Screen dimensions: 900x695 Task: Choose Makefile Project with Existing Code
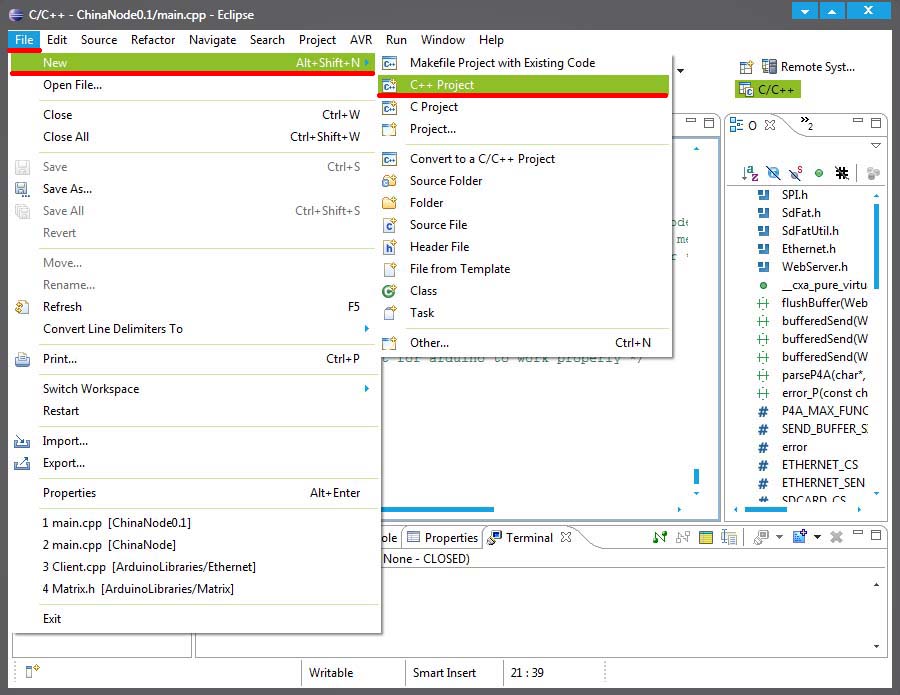[x=523, y=63]
